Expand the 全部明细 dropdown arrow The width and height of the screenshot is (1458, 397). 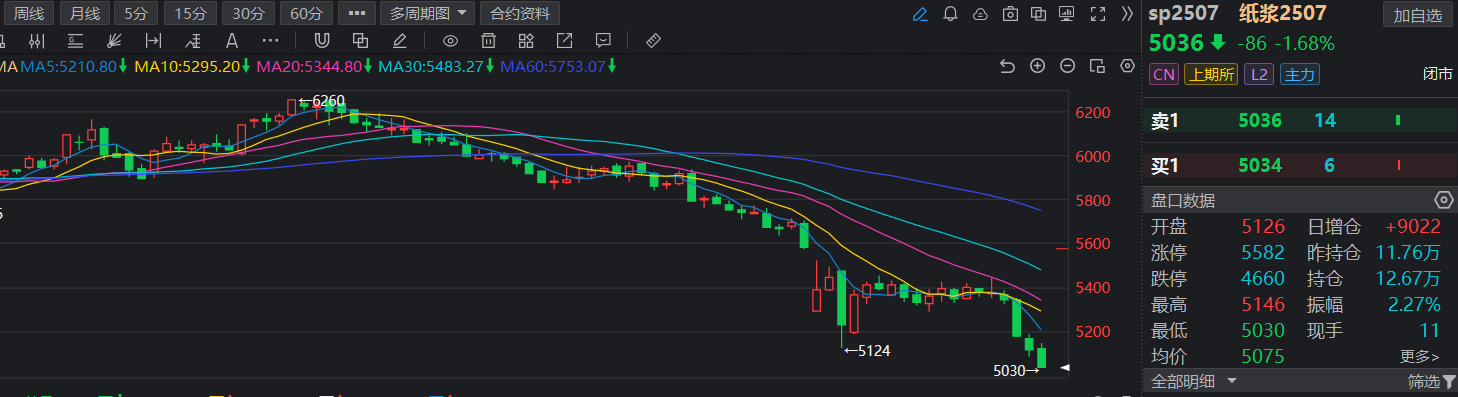coord(1231,381)
